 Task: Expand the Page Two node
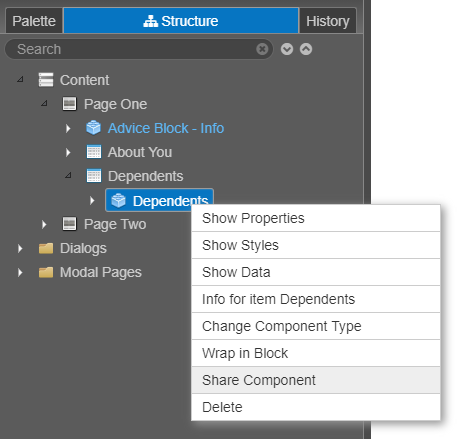point(44,224)
